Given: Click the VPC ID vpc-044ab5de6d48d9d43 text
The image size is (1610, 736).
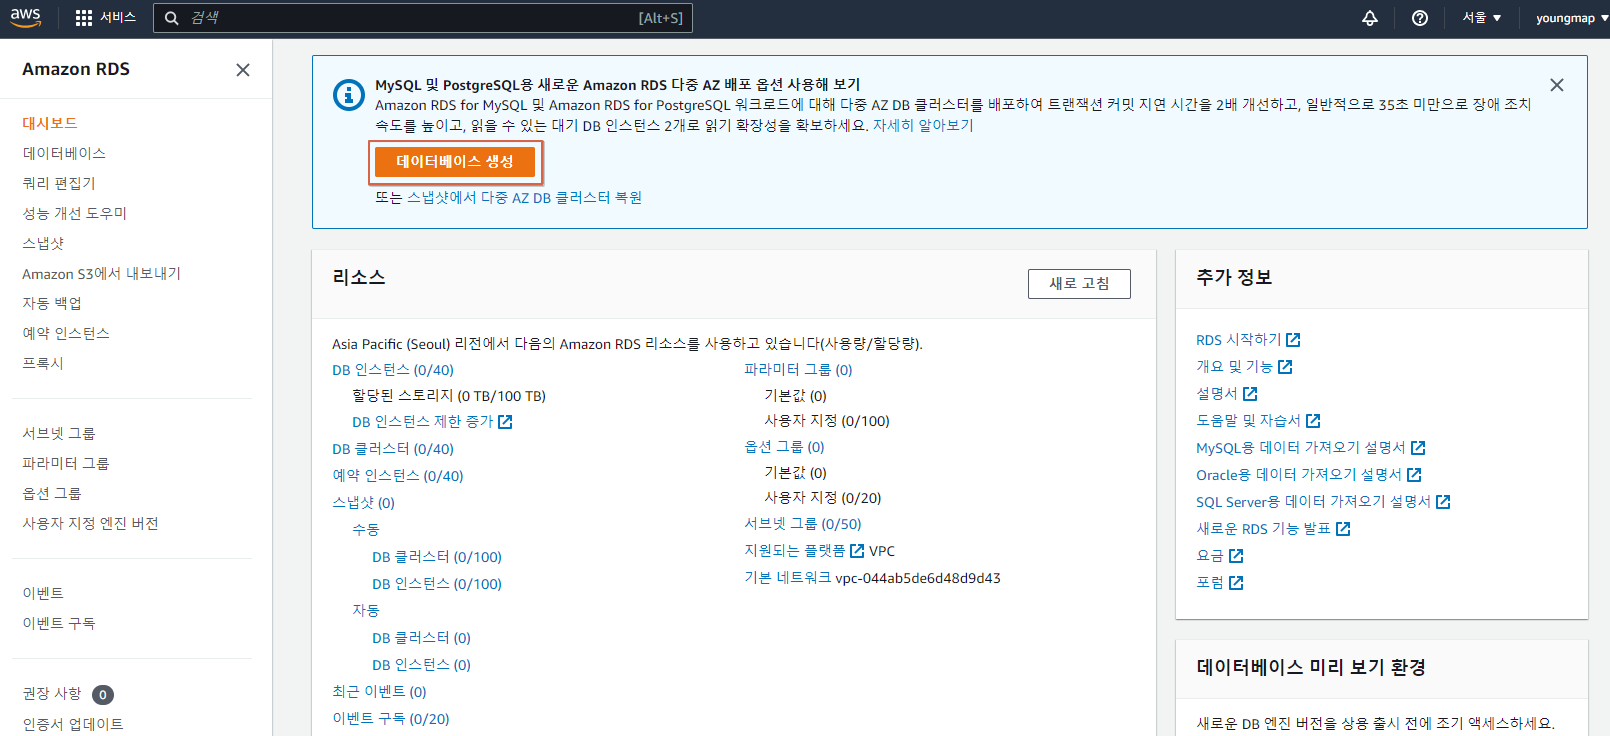Looking at the screenshot, I should click(x=918, y=578).
